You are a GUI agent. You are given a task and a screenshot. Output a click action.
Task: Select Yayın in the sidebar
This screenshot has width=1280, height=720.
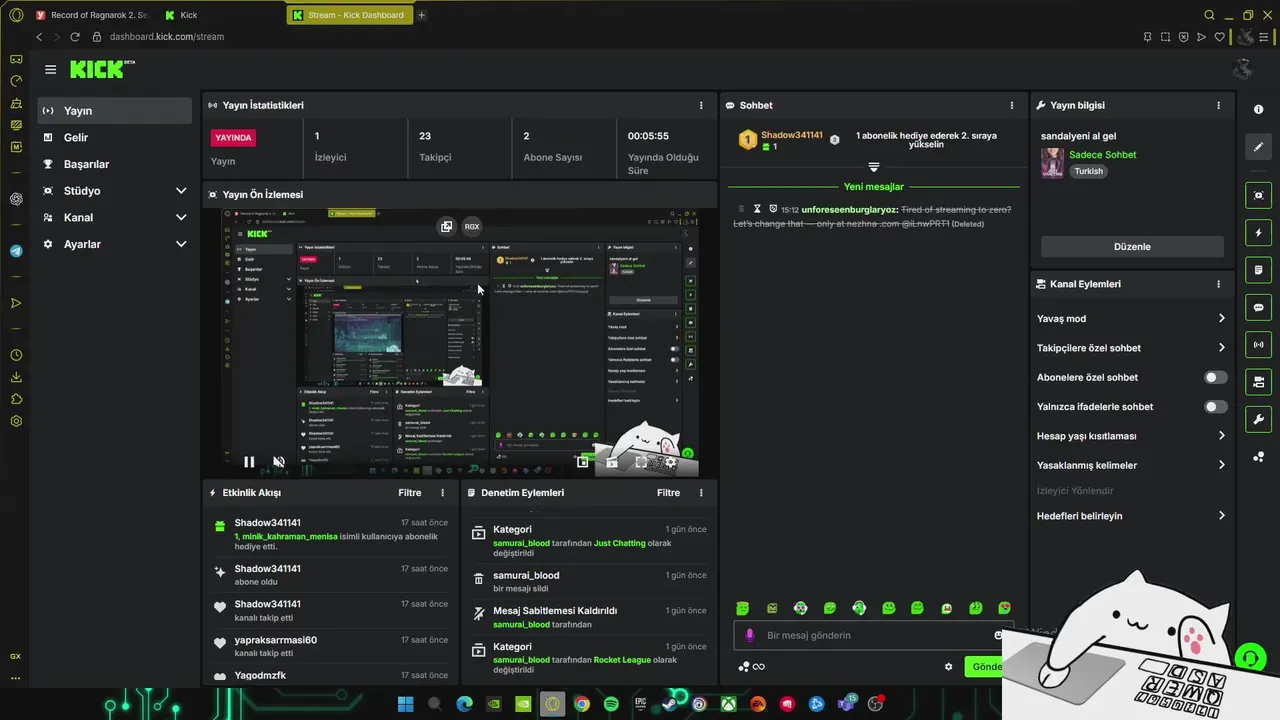[115, 111]
